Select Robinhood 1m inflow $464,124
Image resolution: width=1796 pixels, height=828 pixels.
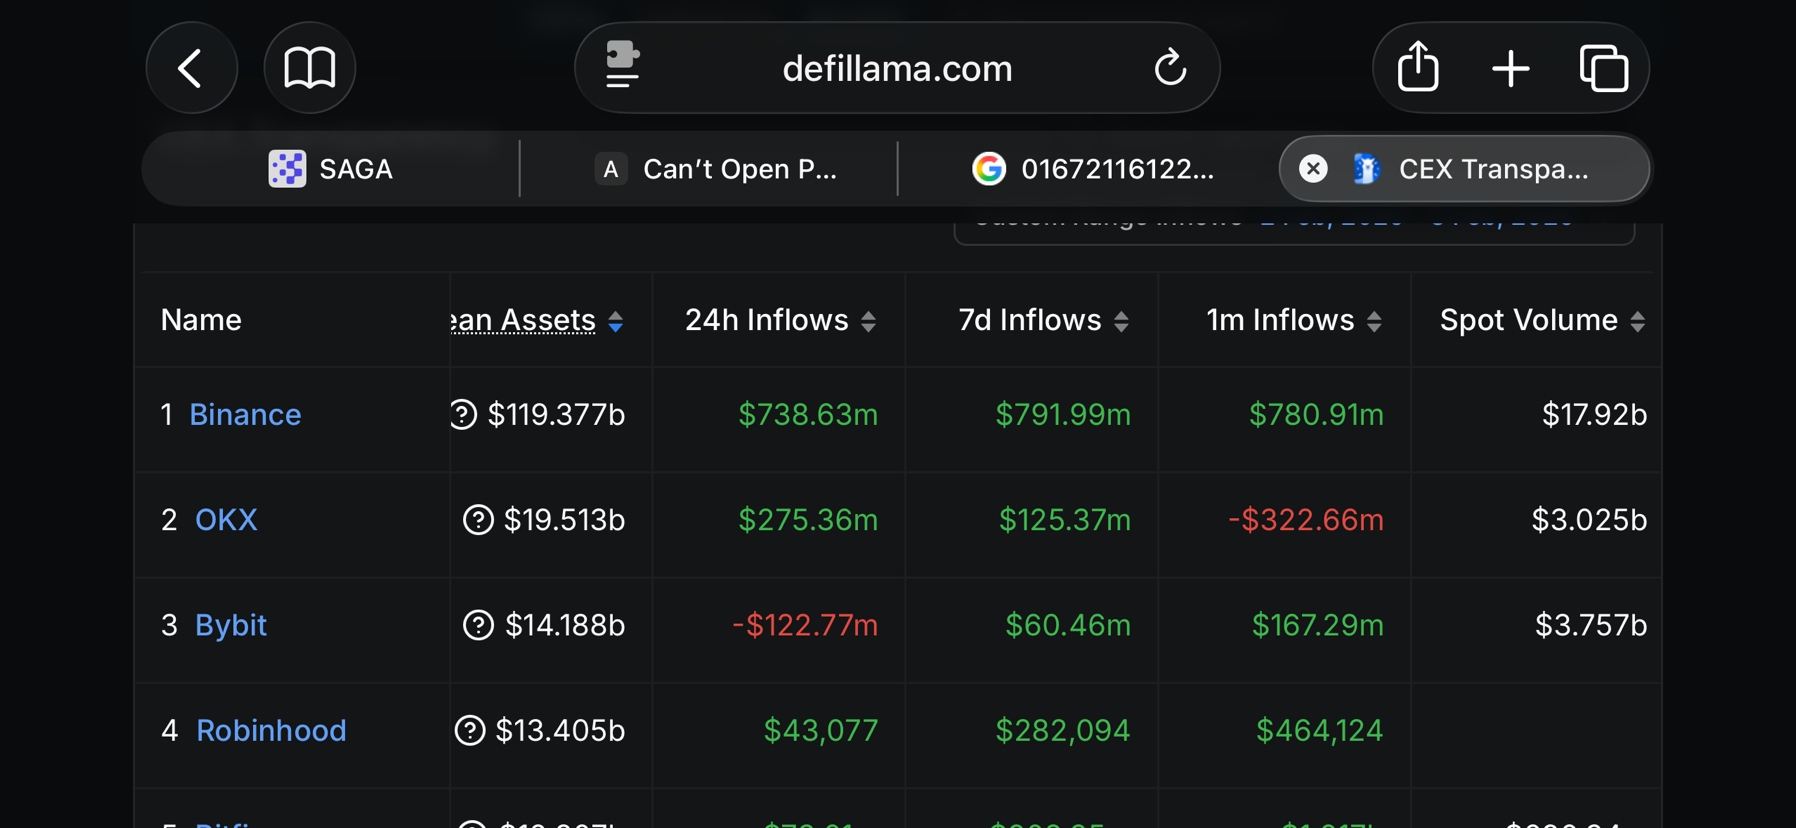[1319, 730]
